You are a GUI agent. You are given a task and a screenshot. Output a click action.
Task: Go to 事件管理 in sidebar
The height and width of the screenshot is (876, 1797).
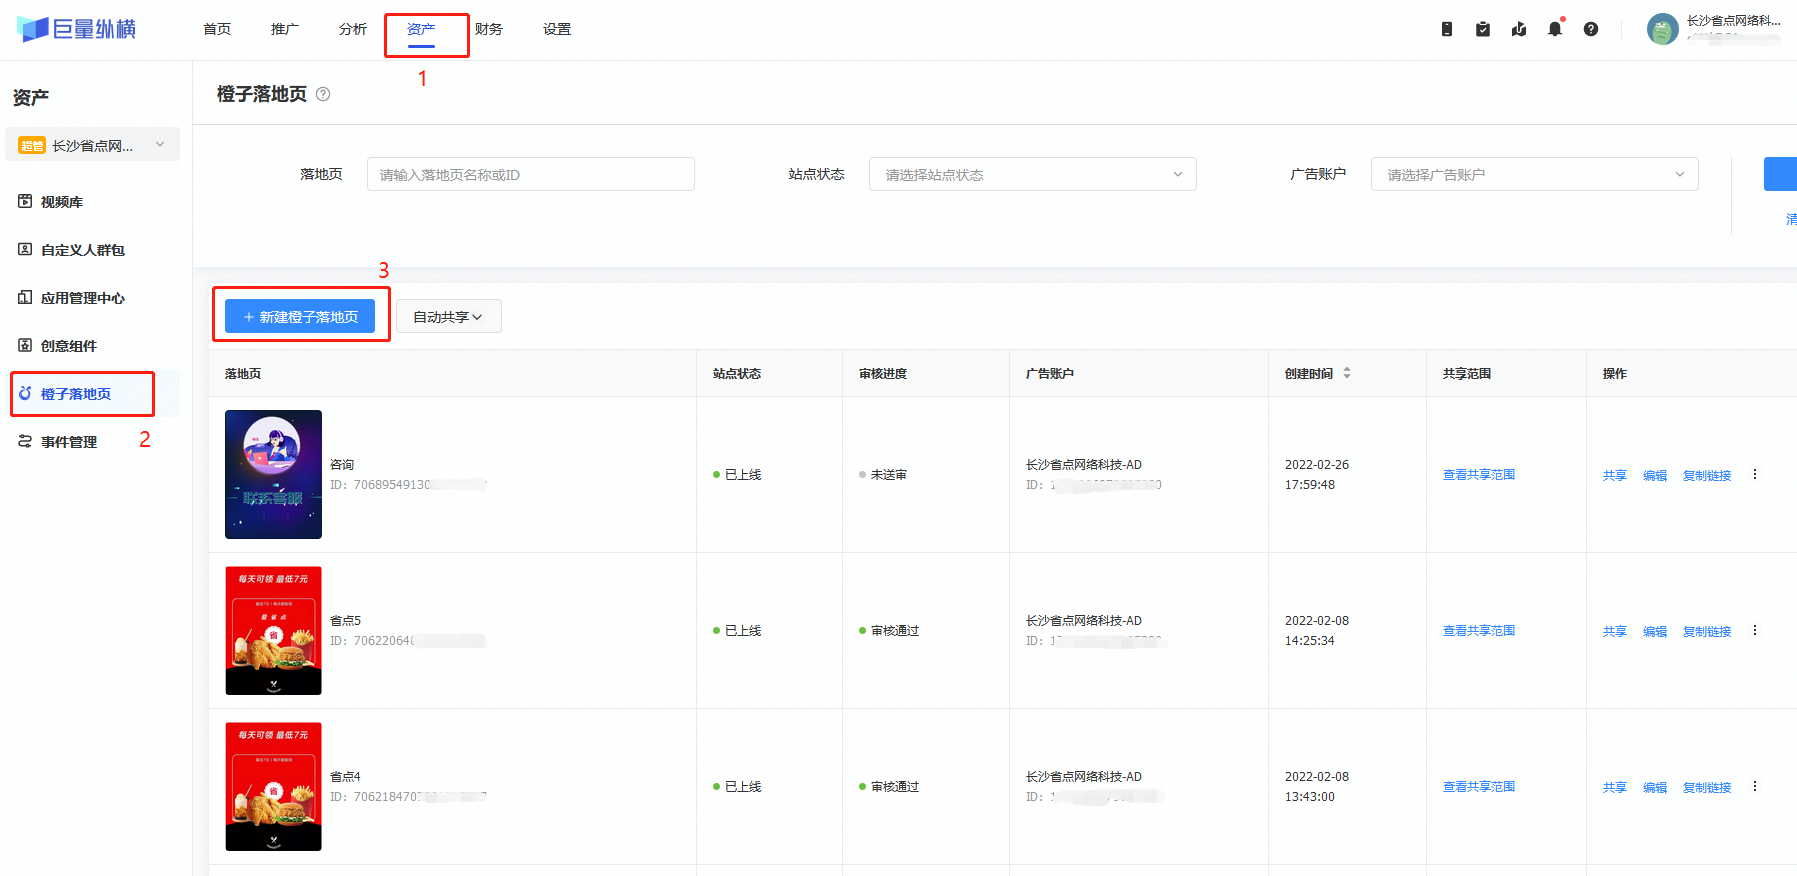69,442
